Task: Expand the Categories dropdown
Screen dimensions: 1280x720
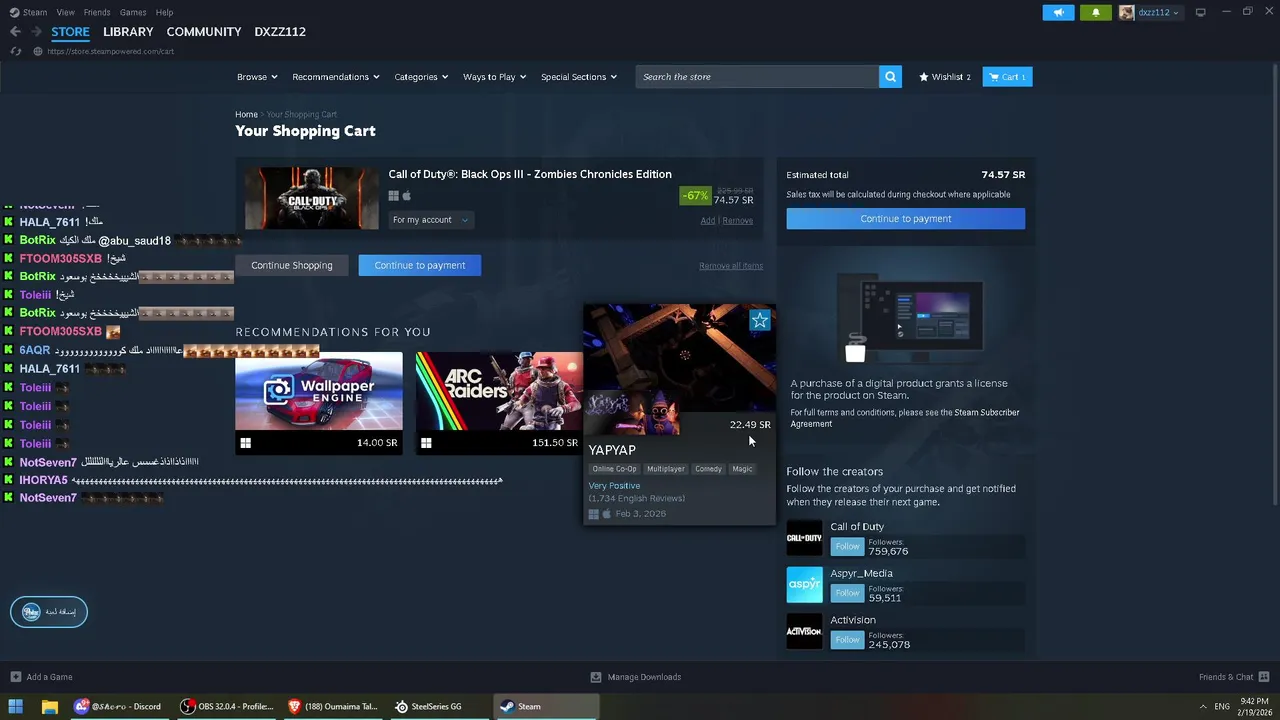Action: pos(421,77)
